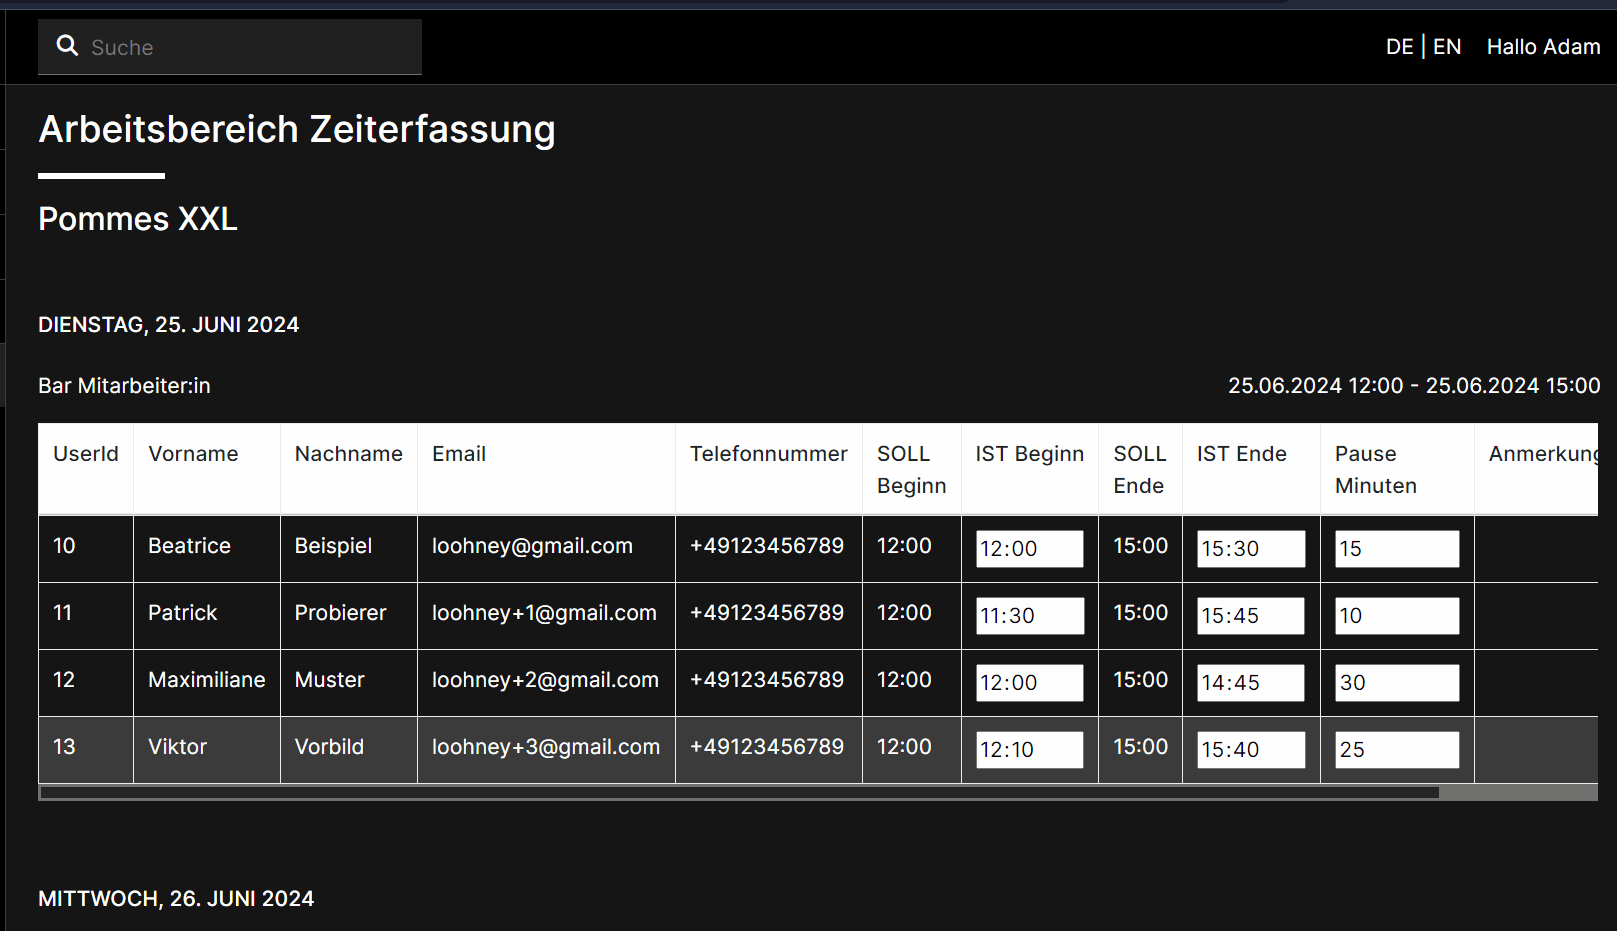Screen dimensions: 1617x931
Task: Edit Pause Minuten for Patrick
Action: (1397, 616)
